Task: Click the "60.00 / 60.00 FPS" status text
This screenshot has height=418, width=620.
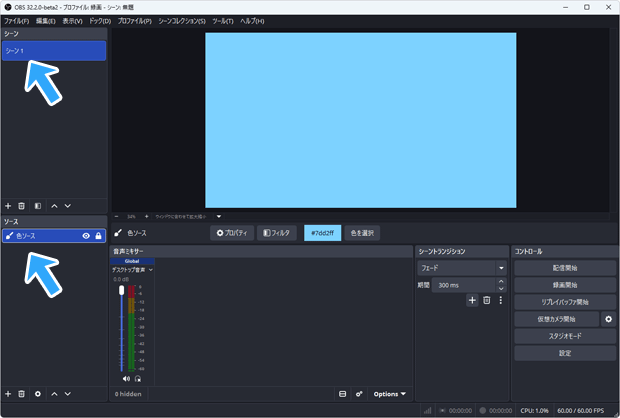Action: [x=580, y=410]
